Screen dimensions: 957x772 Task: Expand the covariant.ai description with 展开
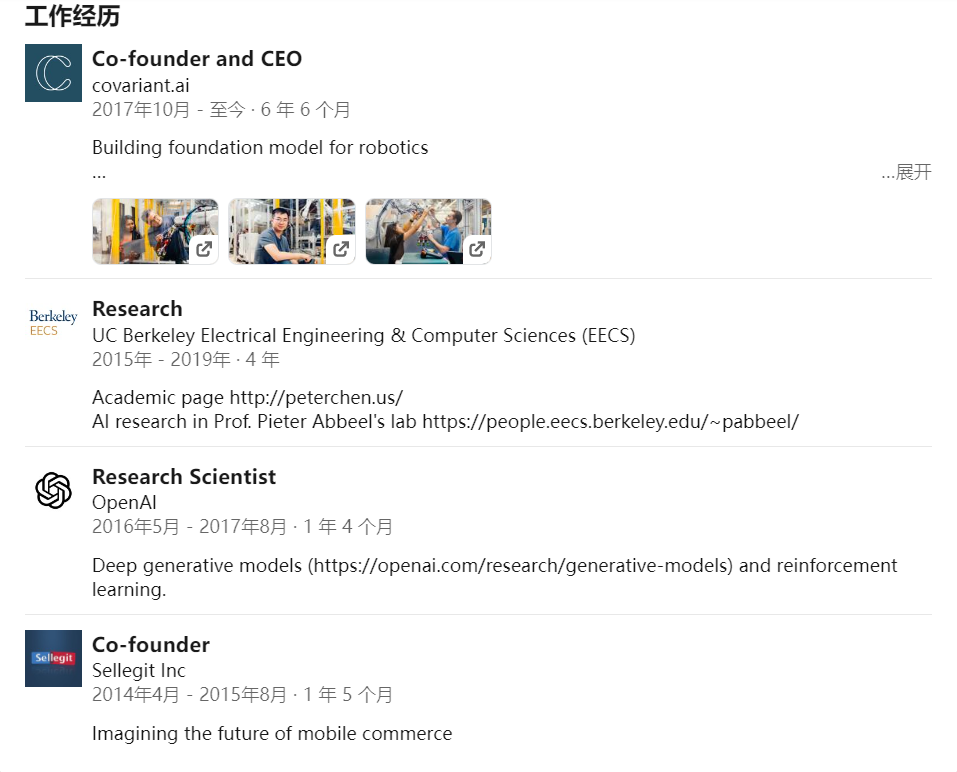point(907,172)
